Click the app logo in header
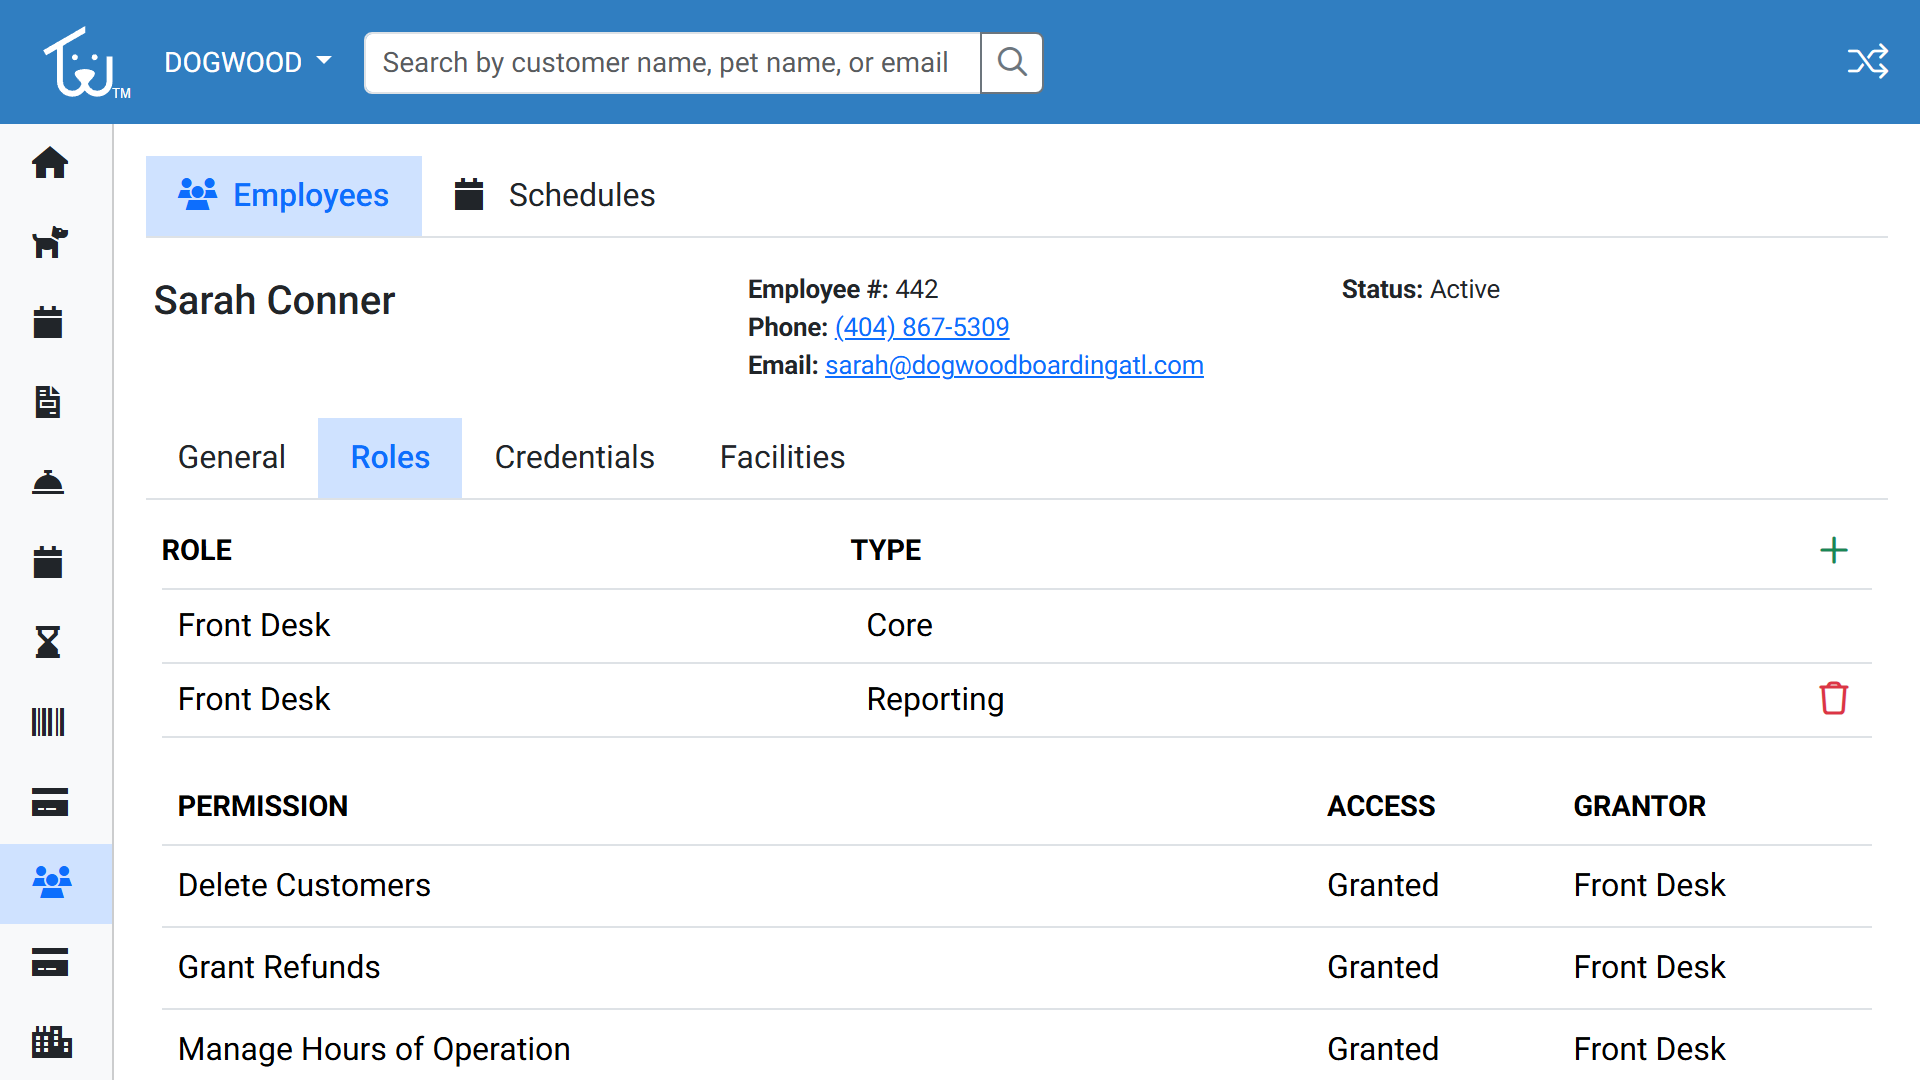 pos(84,63)
